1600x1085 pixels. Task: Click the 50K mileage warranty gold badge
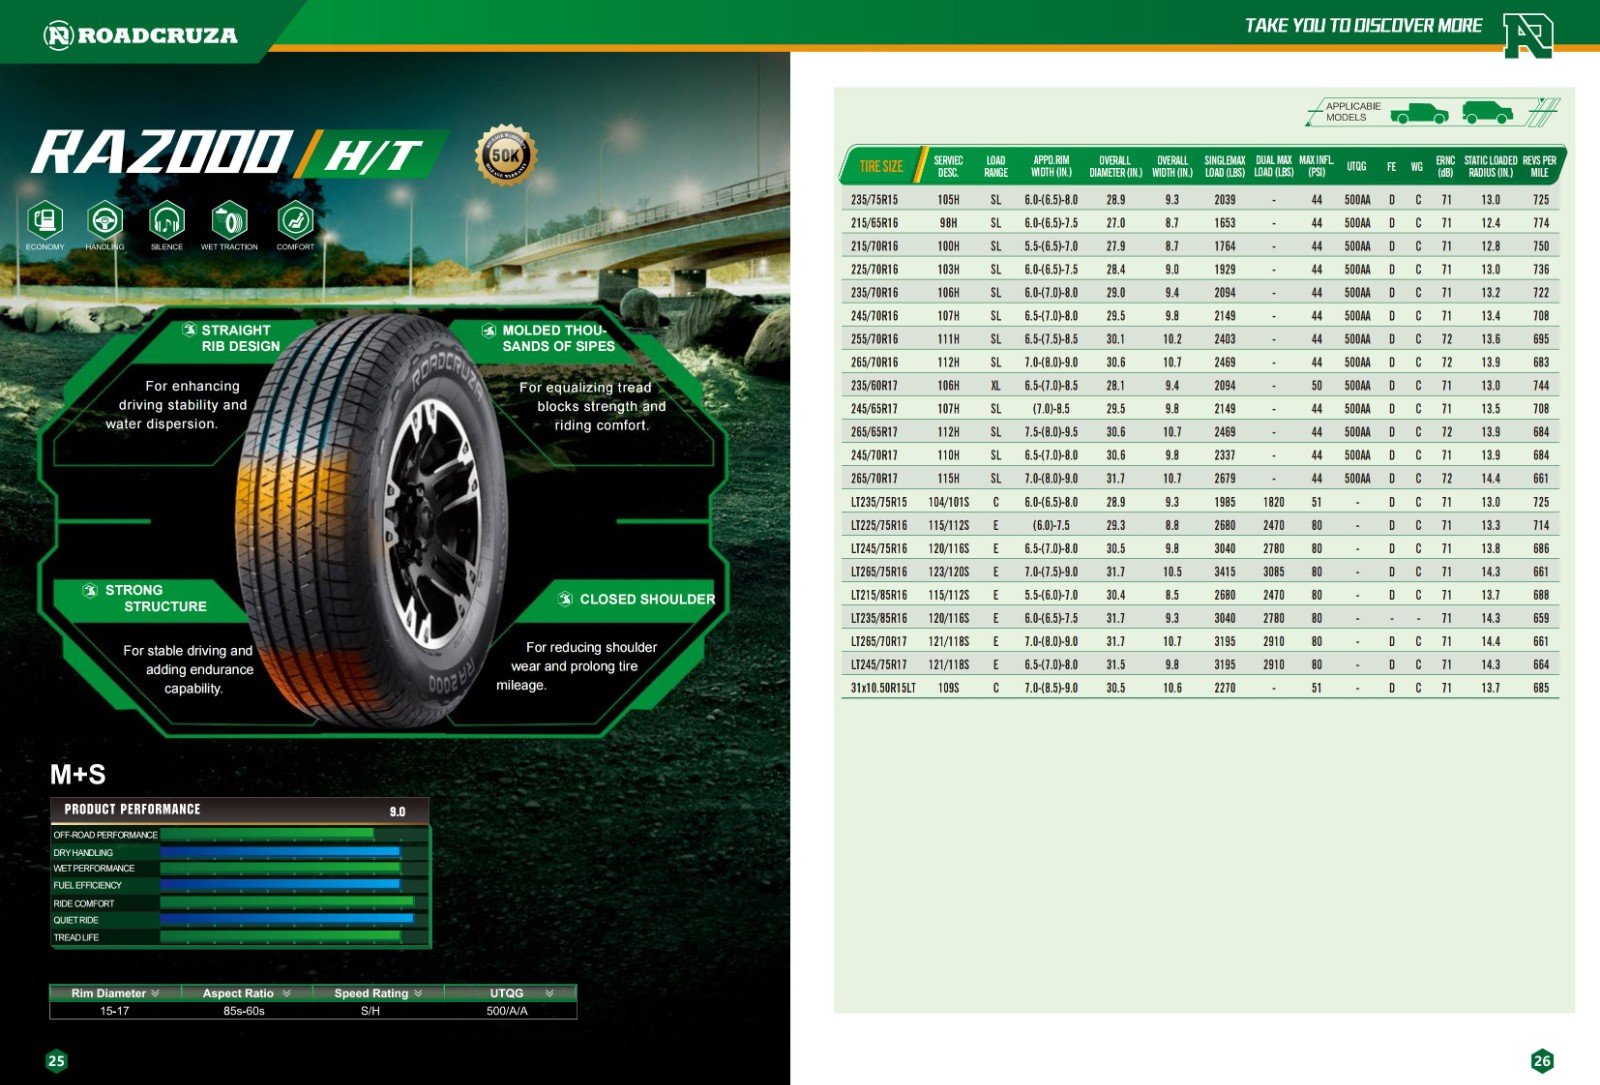505,155
